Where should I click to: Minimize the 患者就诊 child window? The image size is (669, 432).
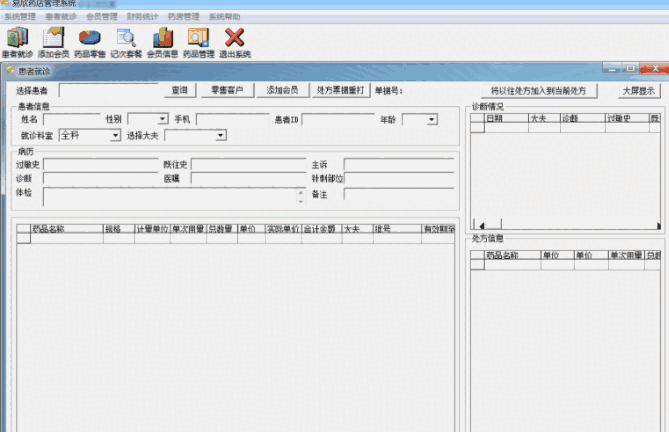tap(612, 68)
